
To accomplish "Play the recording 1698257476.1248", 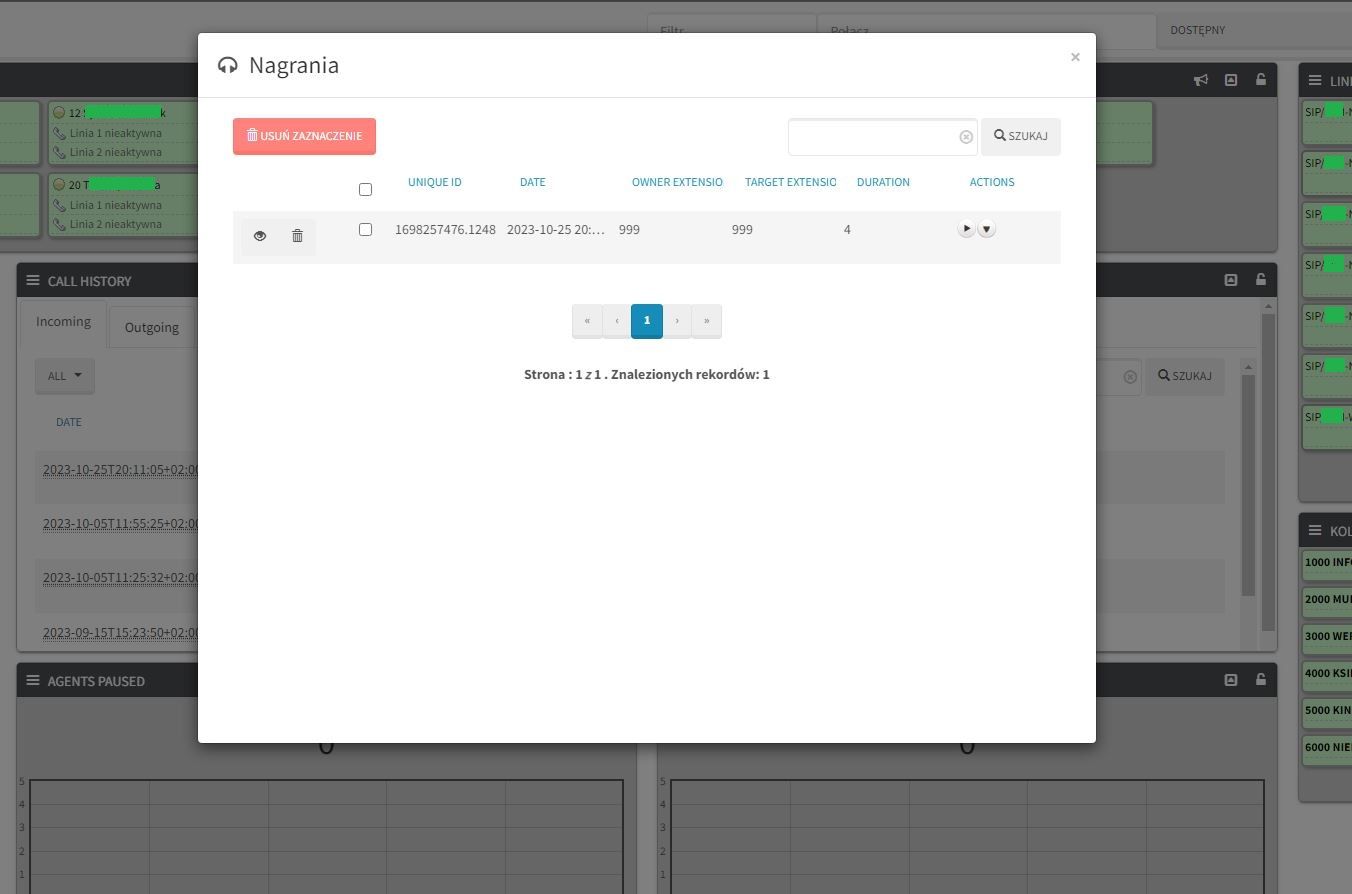I will (x=966, y=229).
